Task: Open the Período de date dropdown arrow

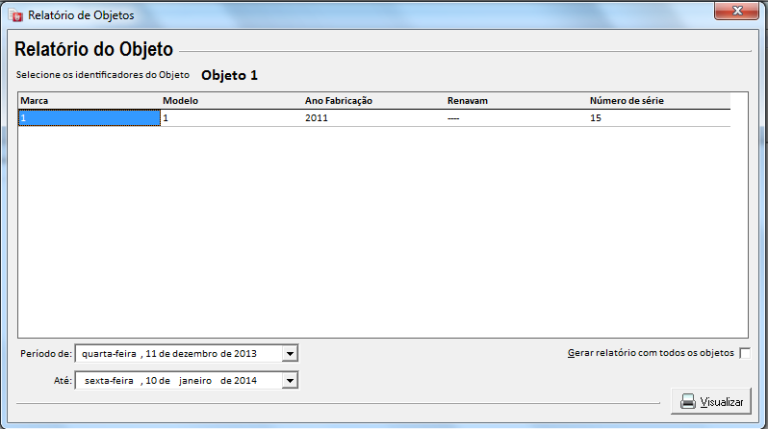Action: pyautogui.click(x=289, y=353)
